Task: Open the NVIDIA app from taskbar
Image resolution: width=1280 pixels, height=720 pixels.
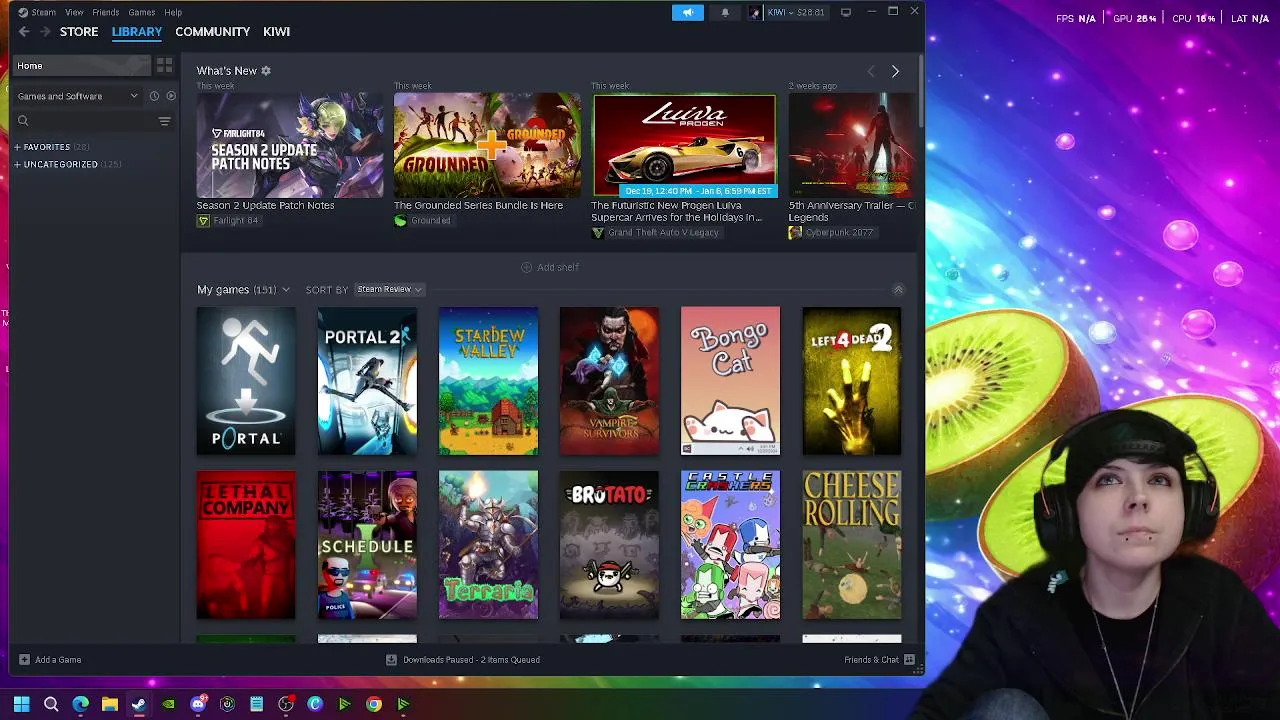Action: 168,704
